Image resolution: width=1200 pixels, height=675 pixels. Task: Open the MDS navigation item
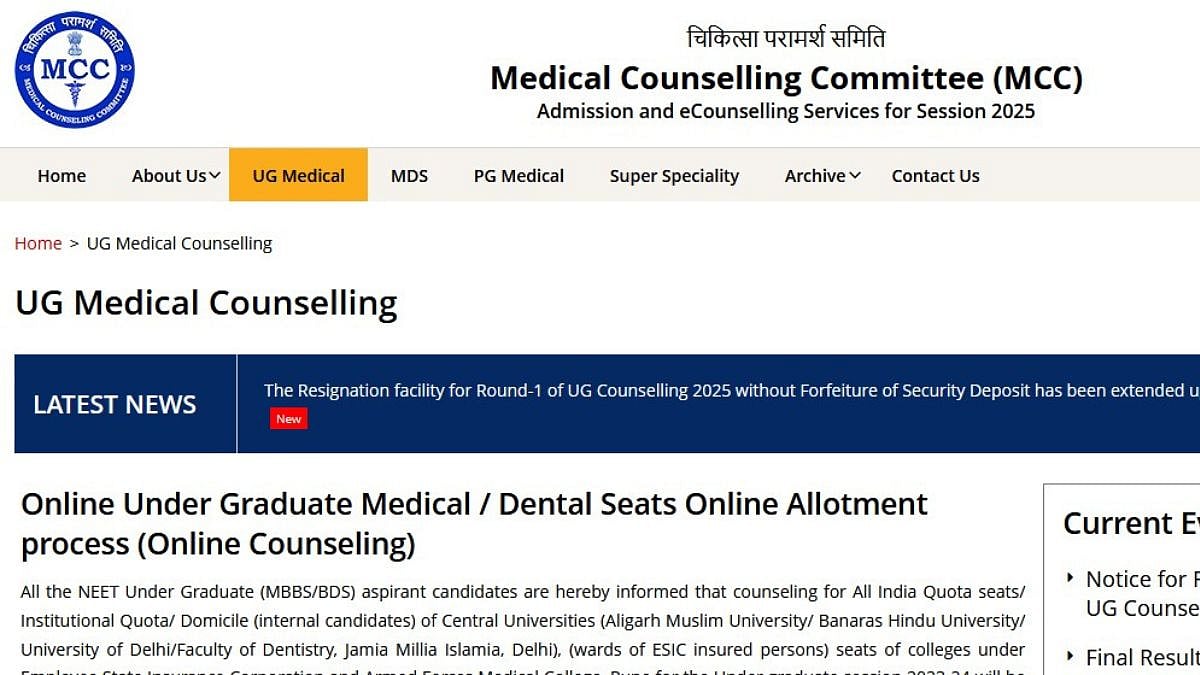point(409,176)
